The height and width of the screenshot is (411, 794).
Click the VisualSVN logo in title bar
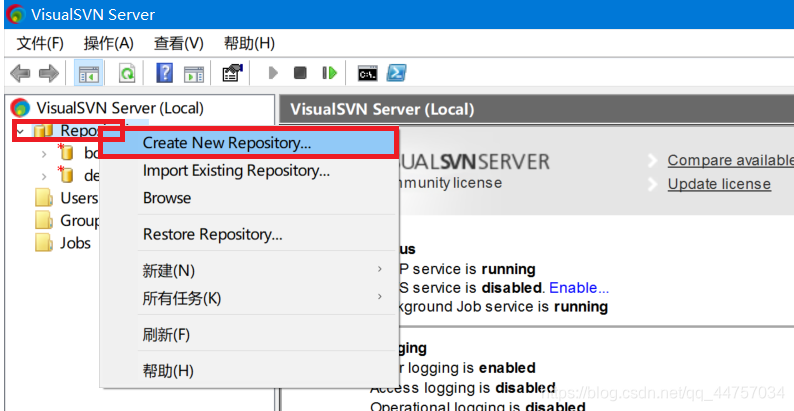(x=16, y=14)
